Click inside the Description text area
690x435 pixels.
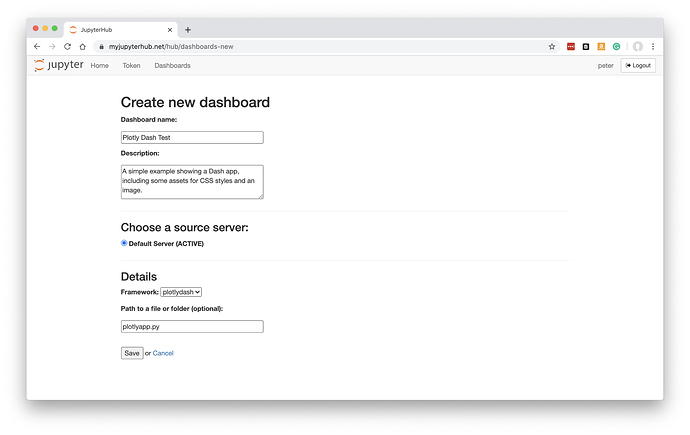192,182
